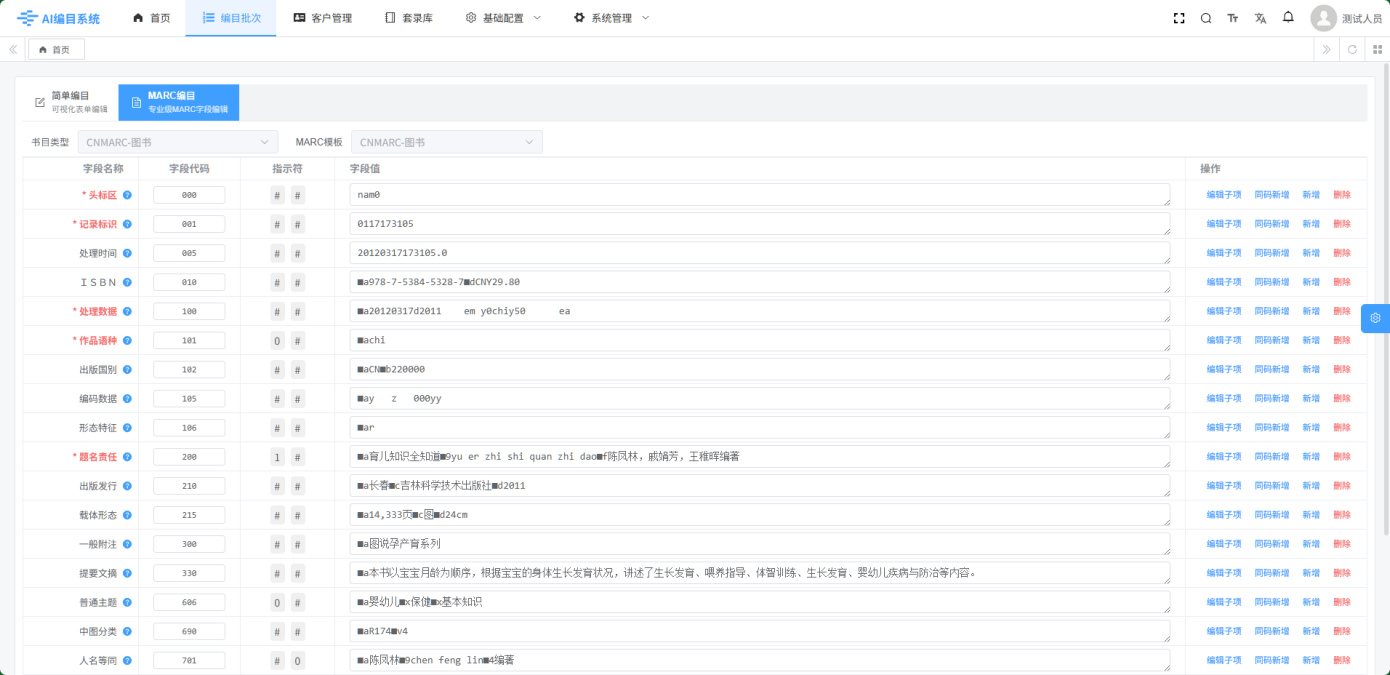Screen dimensions: 1390x675
Task: Show help for the 中图分类 field
Action: 127,631
